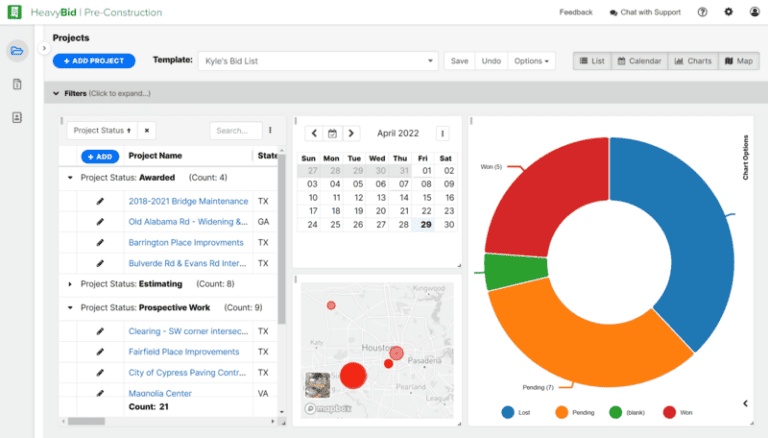Click the project Search input field
Viewport: 768px width, 438px height.
pos(234,130)
